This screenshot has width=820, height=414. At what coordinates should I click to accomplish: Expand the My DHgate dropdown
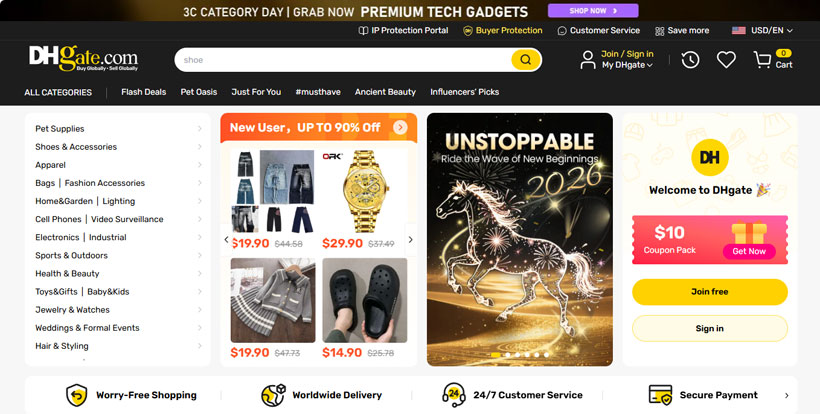coord(627,65)
